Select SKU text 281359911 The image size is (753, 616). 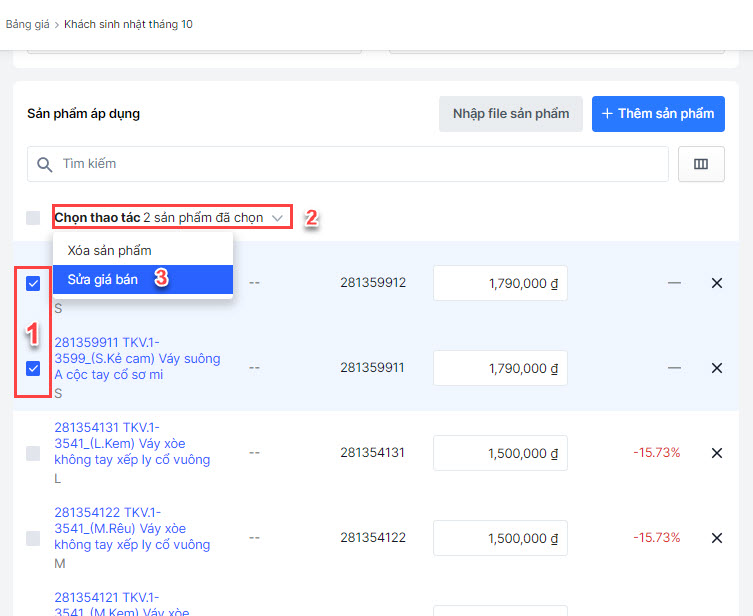click(373, 367)
